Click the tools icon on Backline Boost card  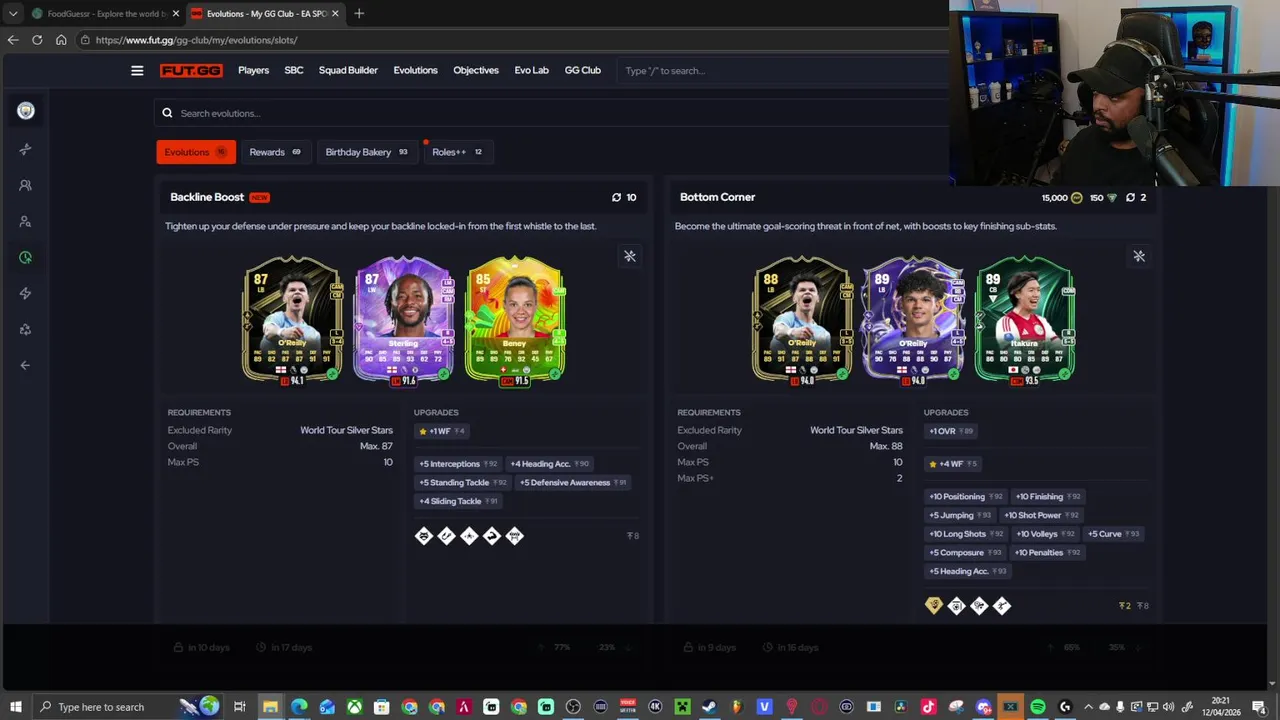coord(630,256)
